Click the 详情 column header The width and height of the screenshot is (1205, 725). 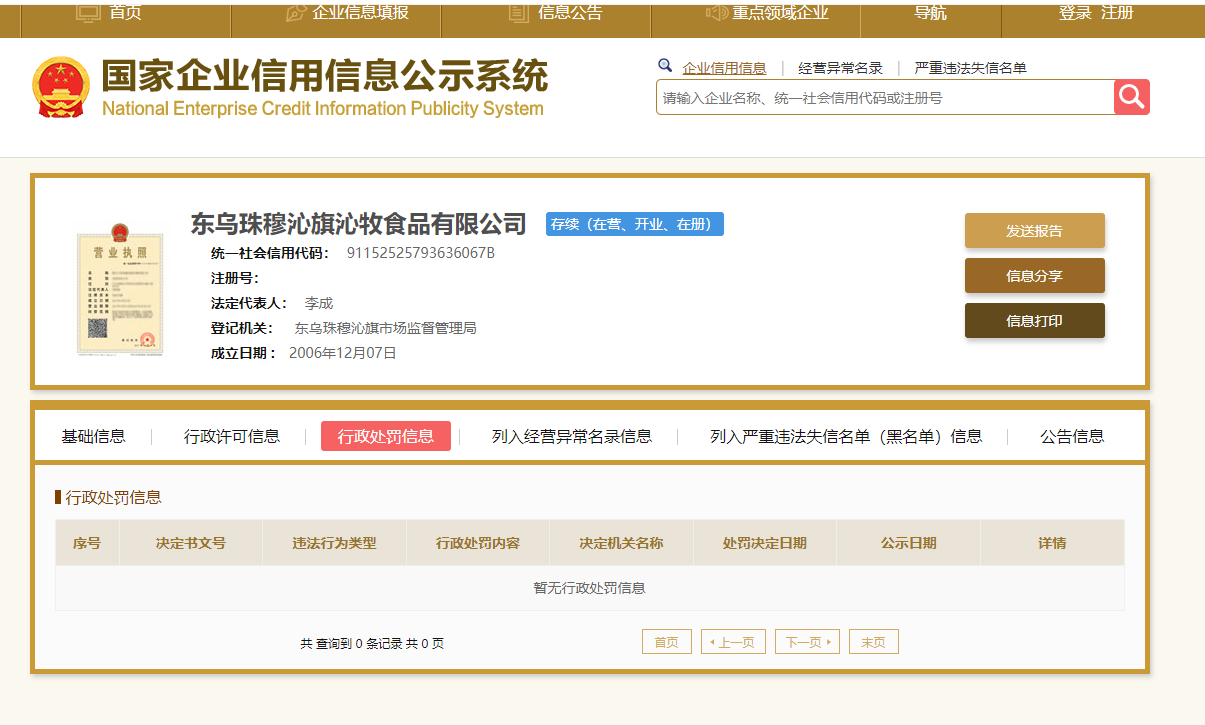coord(1052,543)
